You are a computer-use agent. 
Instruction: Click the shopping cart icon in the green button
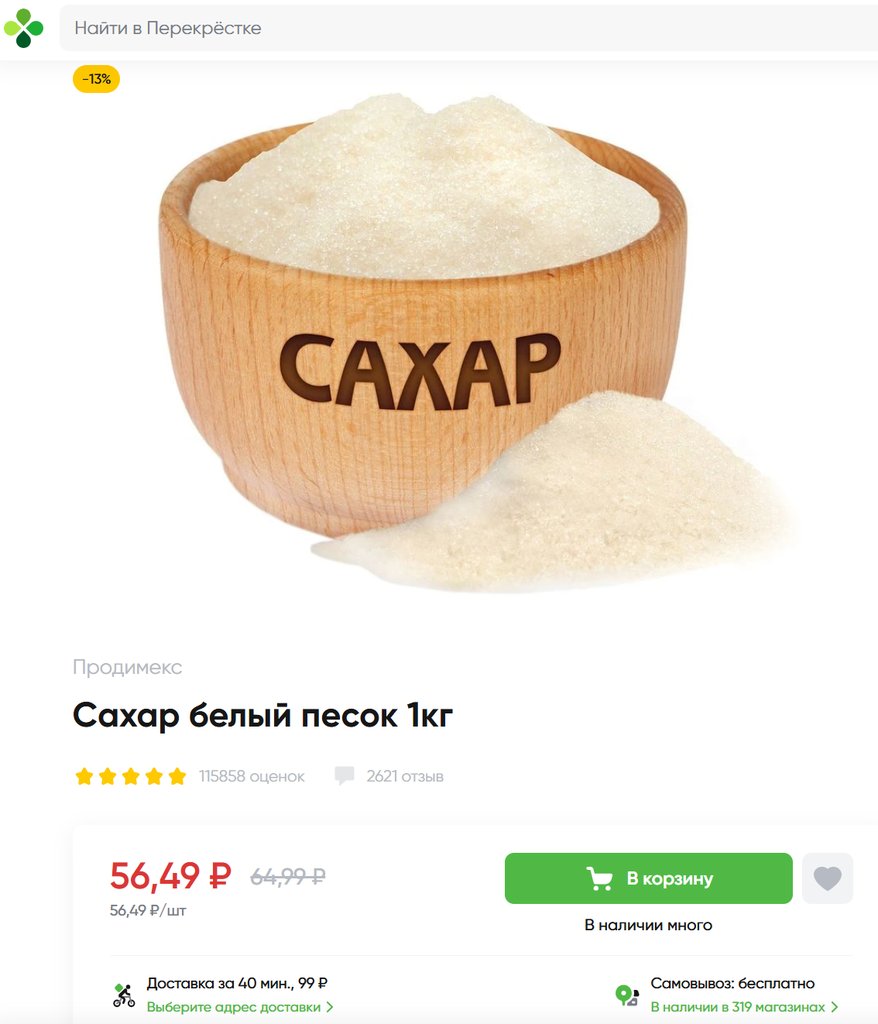point(600,878)
